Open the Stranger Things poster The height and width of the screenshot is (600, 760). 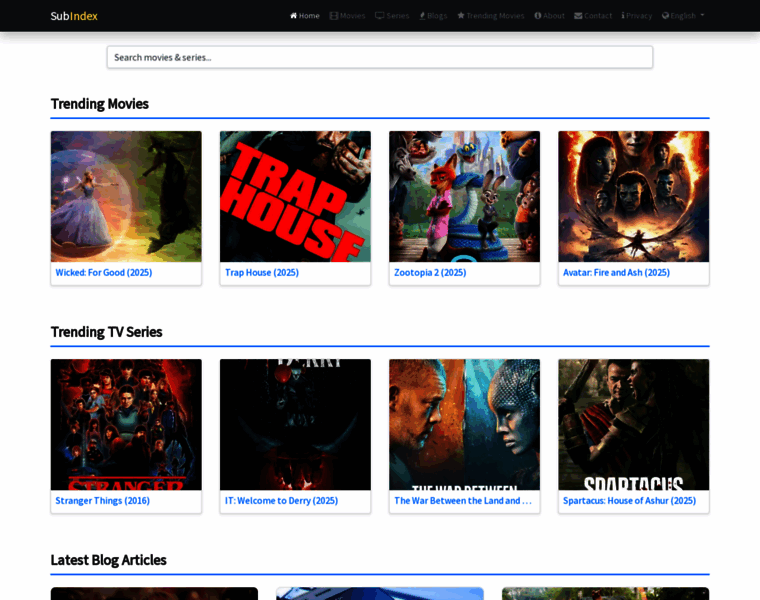pos(126,424)
